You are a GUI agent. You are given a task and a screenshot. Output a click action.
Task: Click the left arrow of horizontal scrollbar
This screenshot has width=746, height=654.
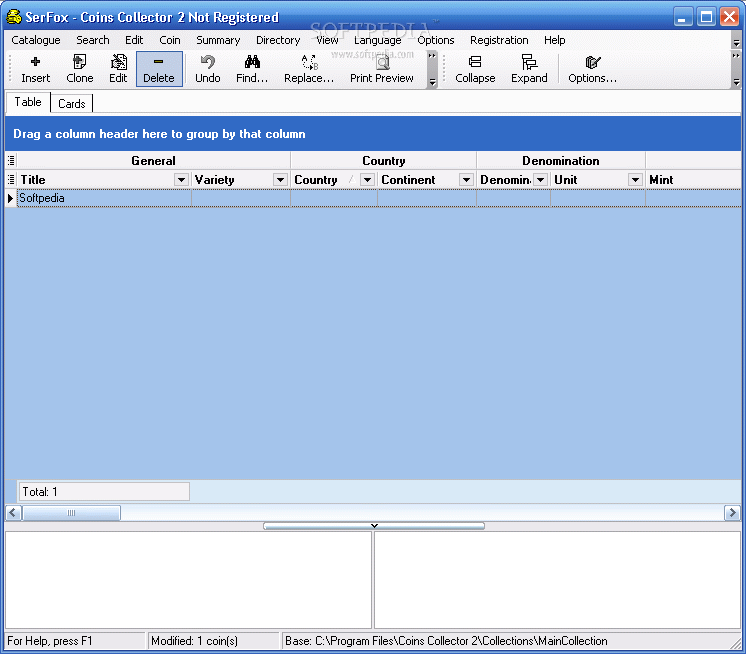13,513
